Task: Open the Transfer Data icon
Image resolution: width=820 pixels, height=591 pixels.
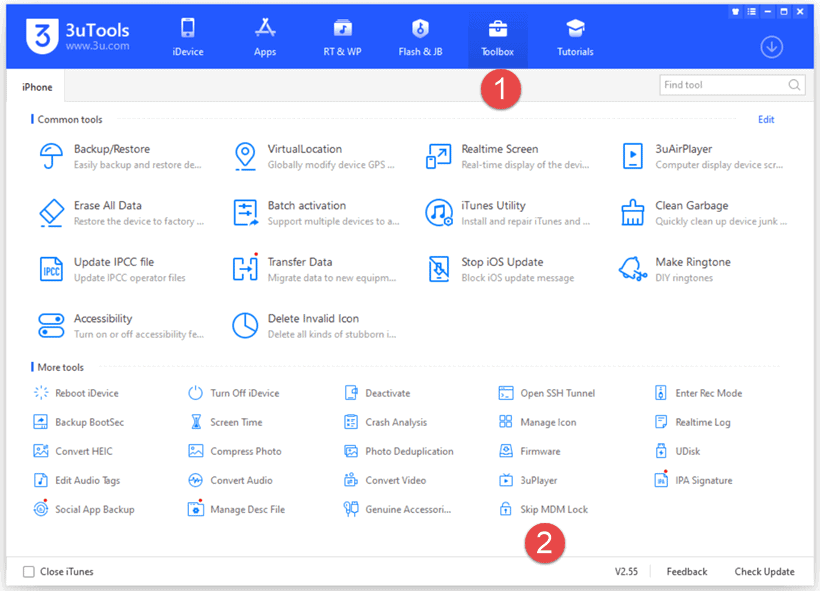Action: coord(245,268)
